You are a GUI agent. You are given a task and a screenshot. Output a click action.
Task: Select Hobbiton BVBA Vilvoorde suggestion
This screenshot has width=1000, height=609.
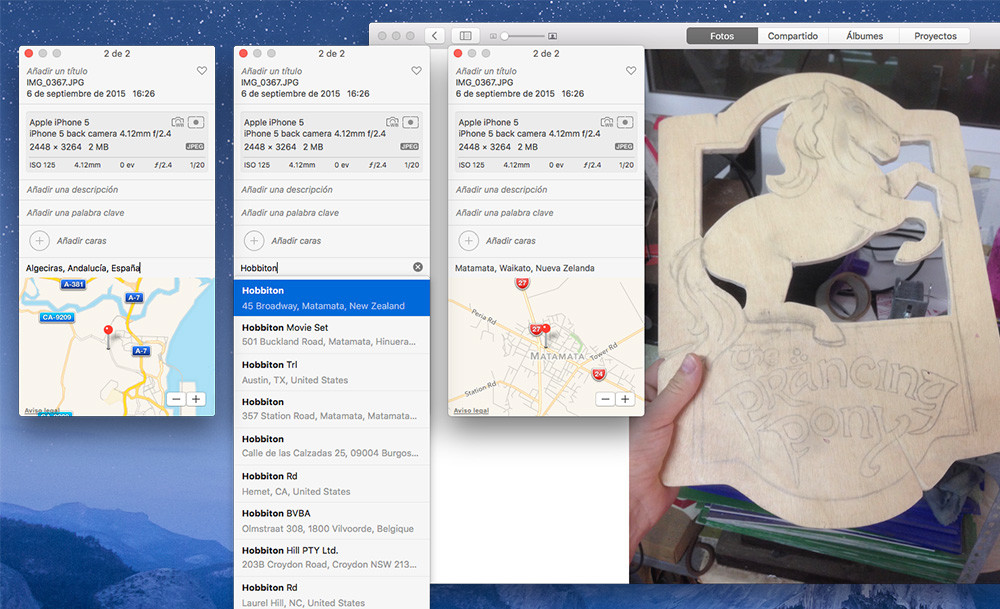(x=332, y=520)
